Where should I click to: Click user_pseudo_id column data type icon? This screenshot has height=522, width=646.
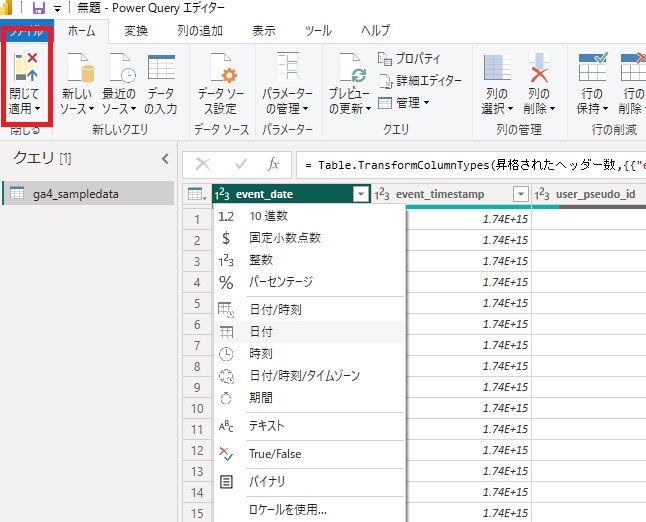(542, 194)
